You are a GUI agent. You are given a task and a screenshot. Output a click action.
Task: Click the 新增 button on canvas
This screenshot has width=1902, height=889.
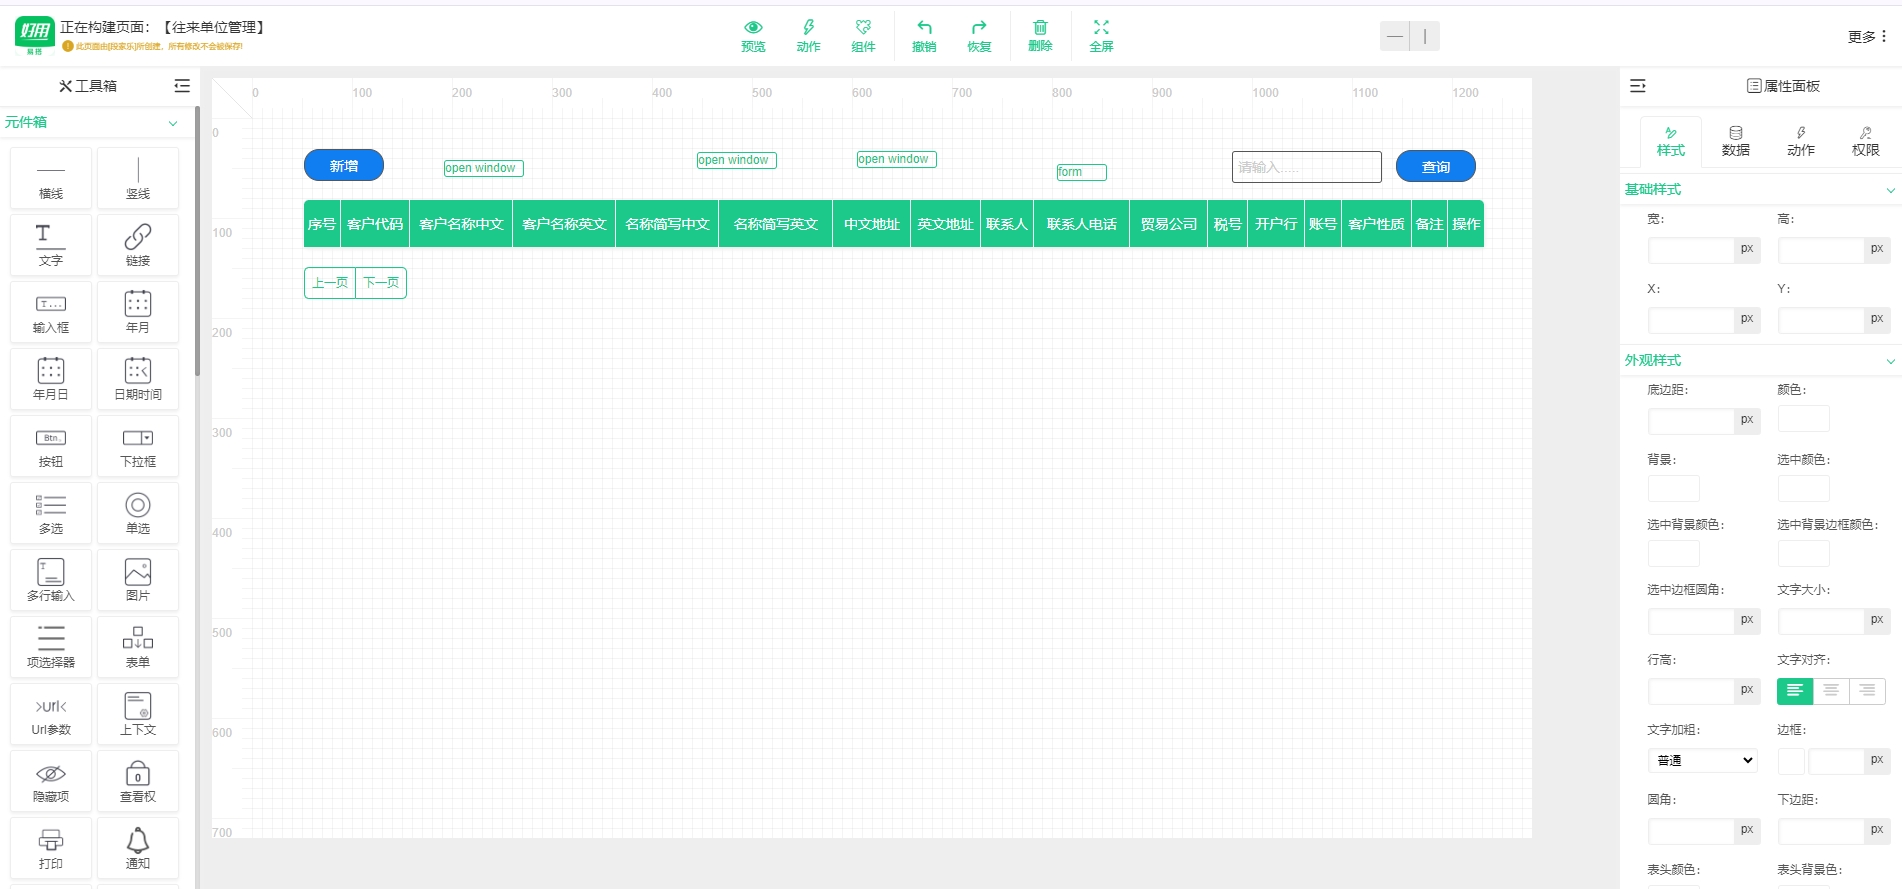(344, 166)
